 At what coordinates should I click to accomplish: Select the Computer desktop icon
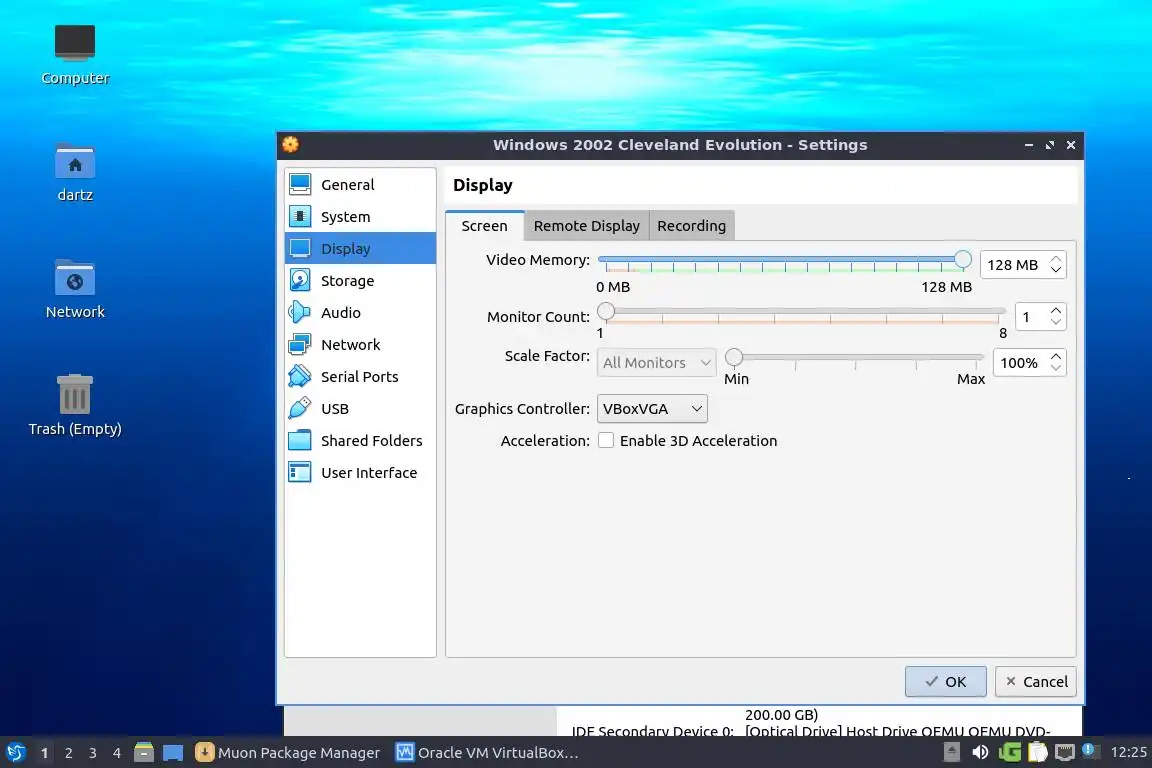[75, 42]
